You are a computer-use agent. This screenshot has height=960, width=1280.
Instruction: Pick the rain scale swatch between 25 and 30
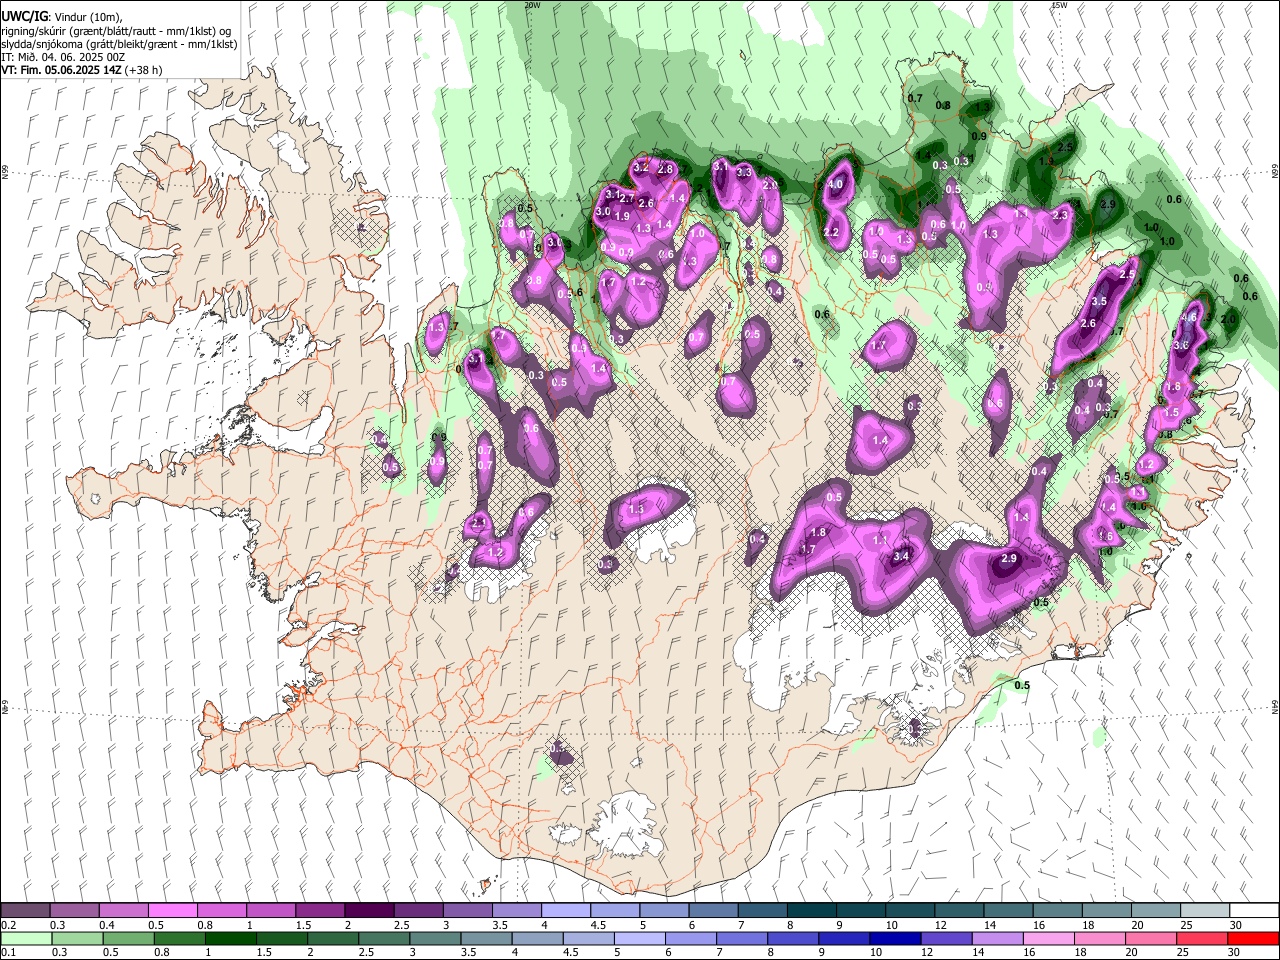coord(1200,938)
